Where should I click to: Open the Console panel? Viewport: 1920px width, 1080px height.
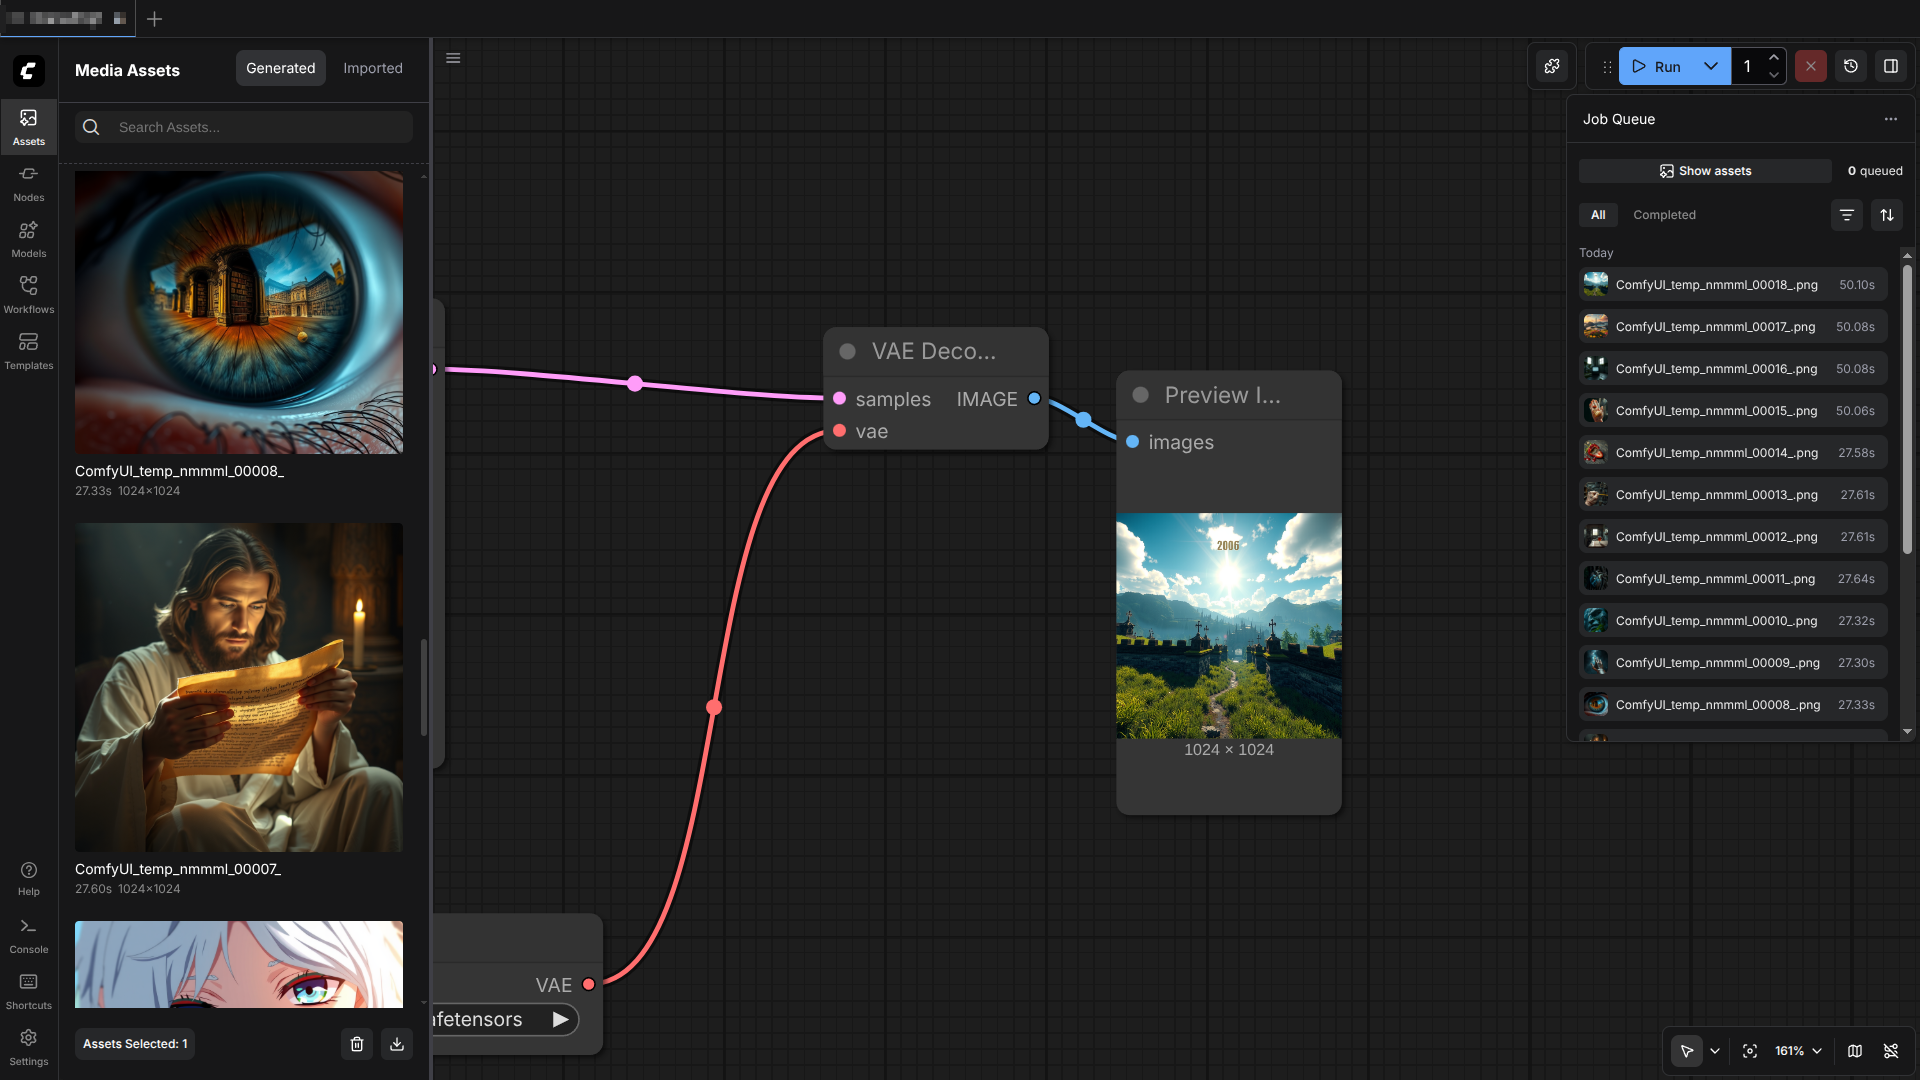[x=28, y=935]
